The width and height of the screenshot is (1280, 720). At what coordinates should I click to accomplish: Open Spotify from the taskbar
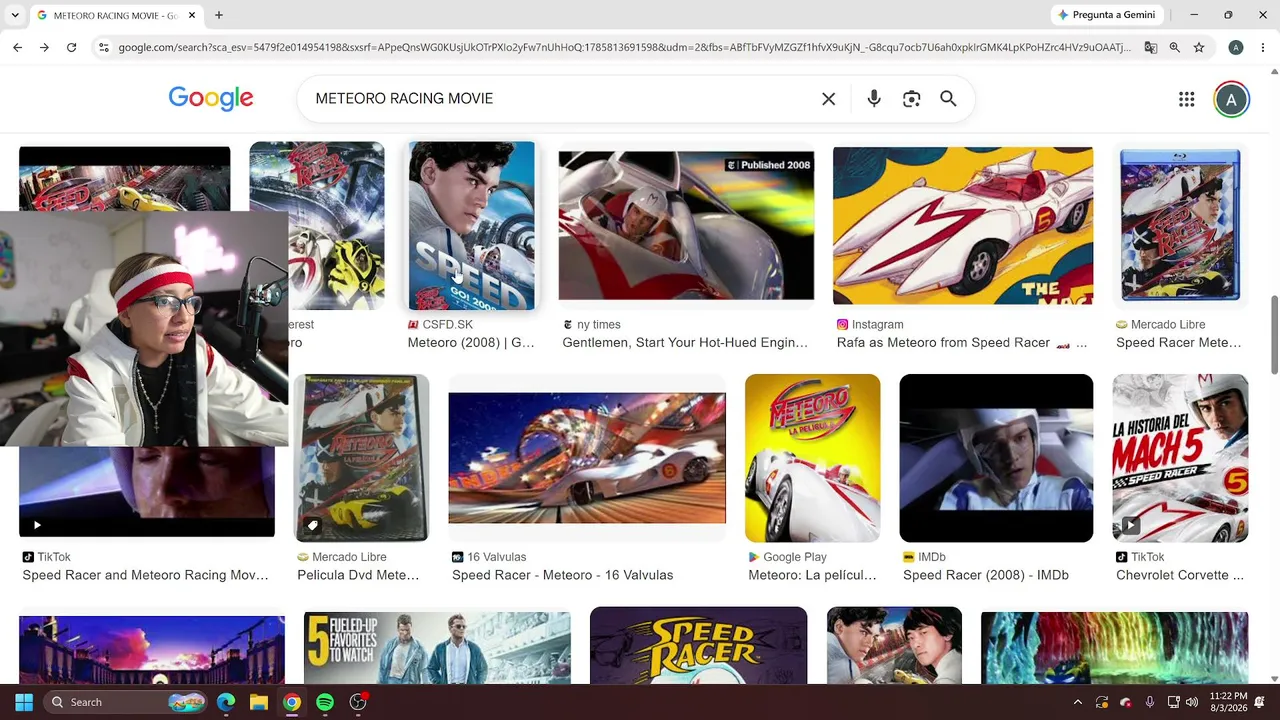[x=325, y=702]
